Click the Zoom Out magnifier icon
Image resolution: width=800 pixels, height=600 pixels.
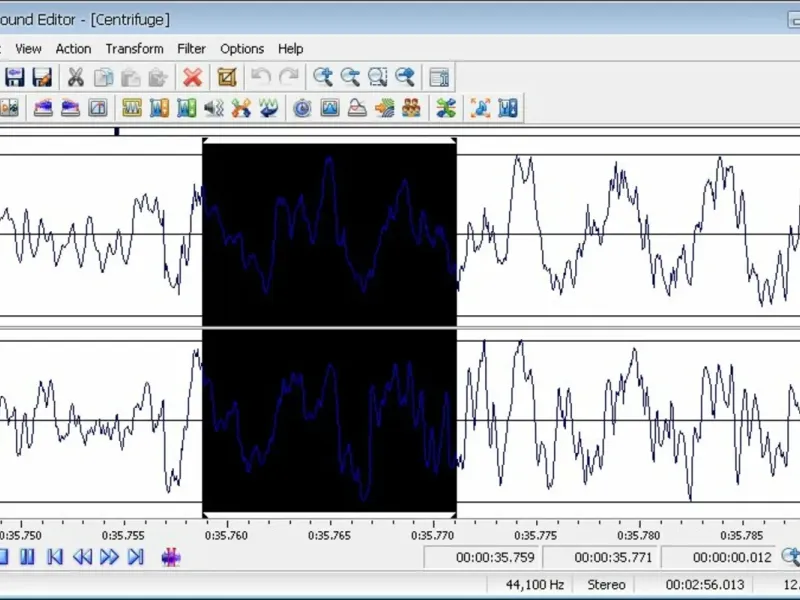point(350,77)
